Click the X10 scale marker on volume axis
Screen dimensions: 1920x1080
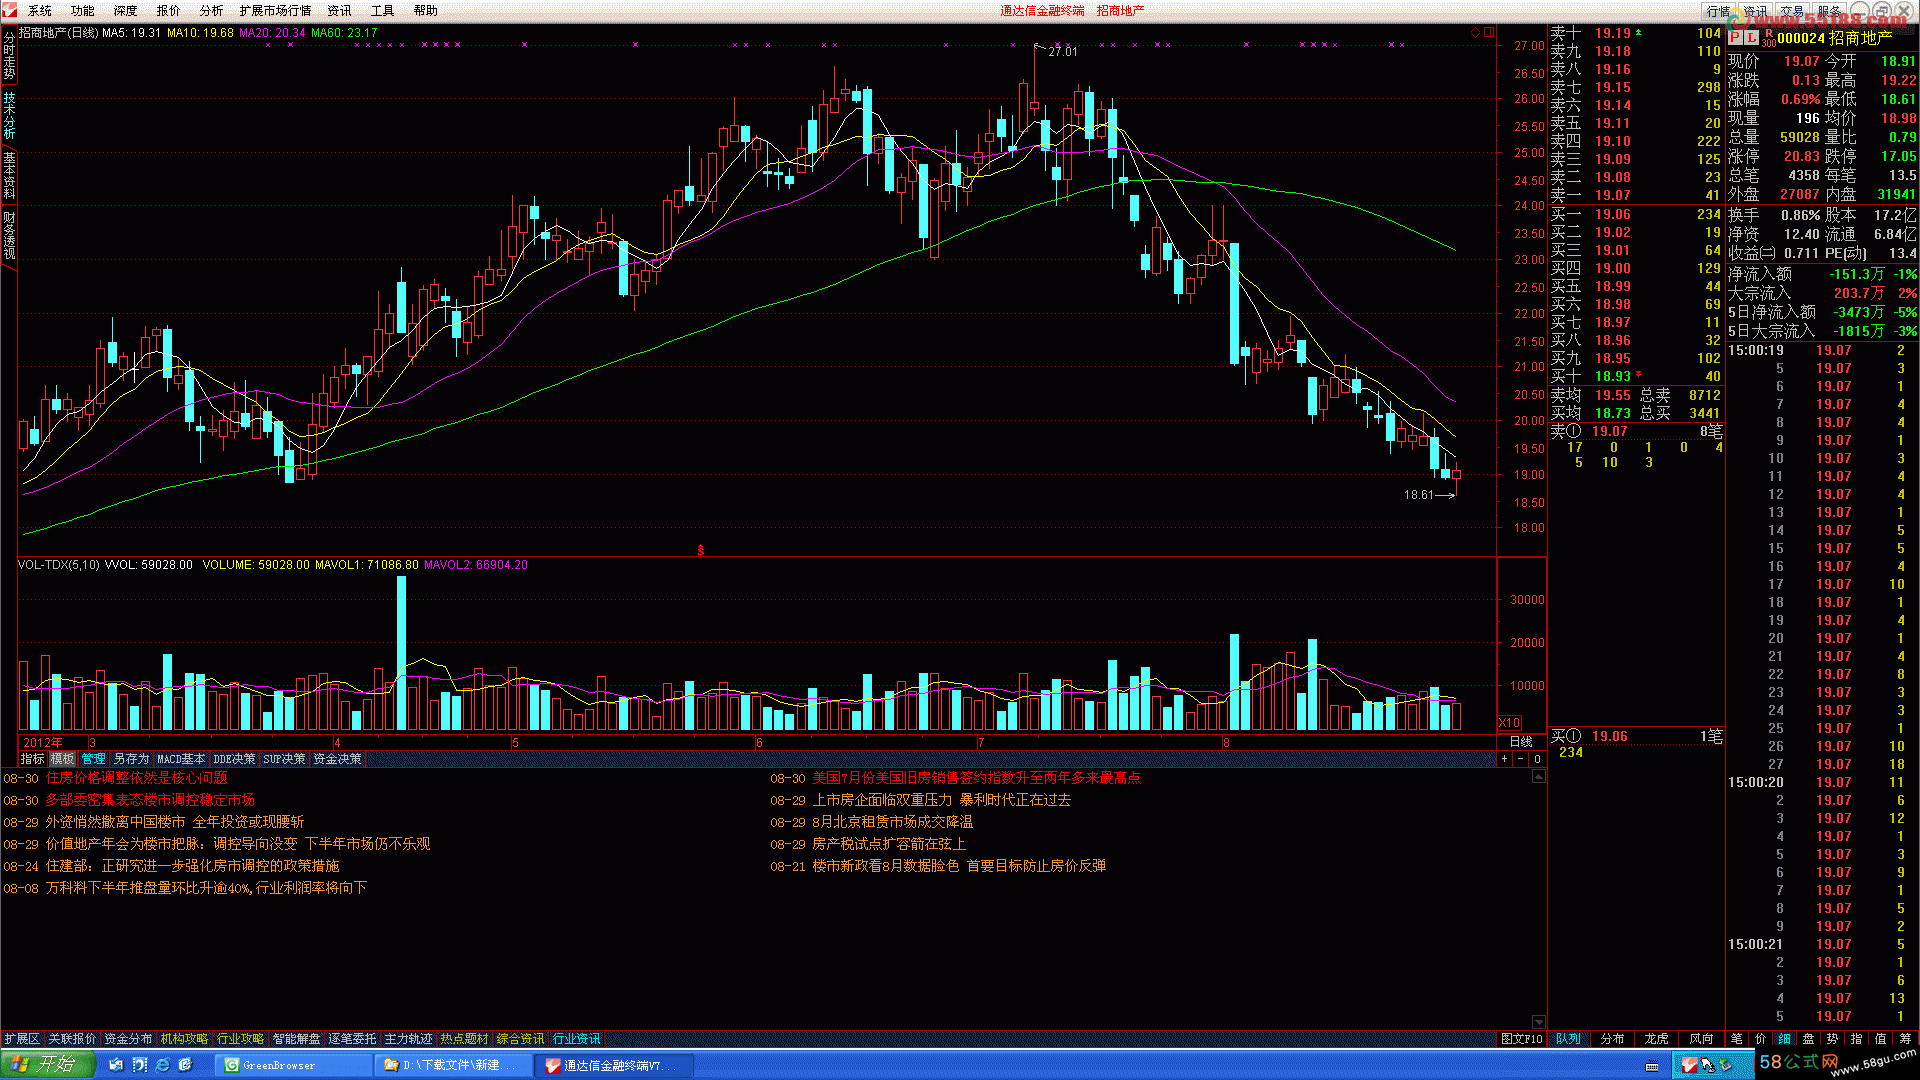point(1509,722)
